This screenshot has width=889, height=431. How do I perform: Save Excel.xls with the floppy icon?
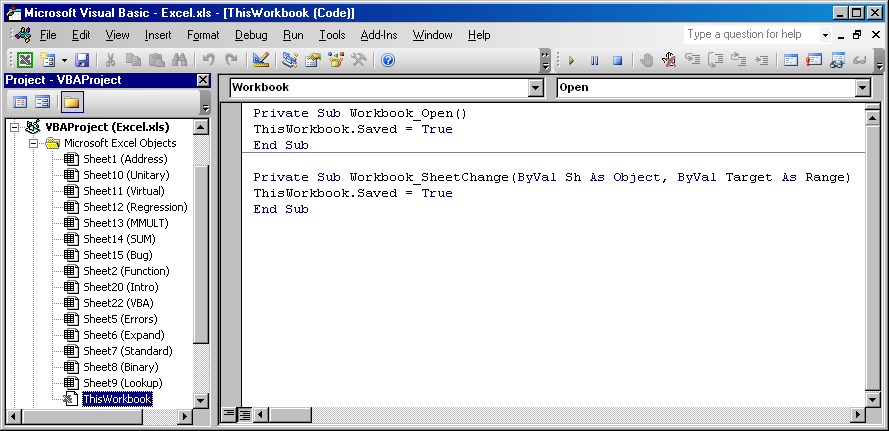82,60
